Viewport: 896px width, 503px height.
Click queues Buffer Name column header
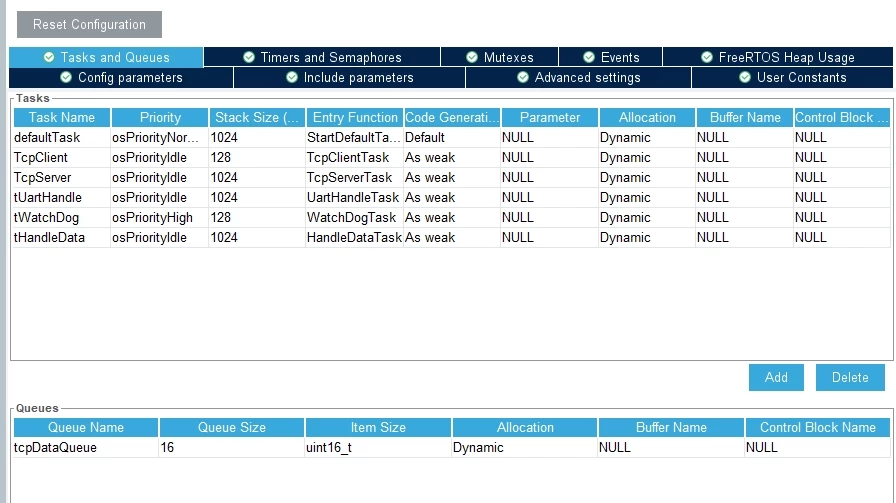click(671, 427)
